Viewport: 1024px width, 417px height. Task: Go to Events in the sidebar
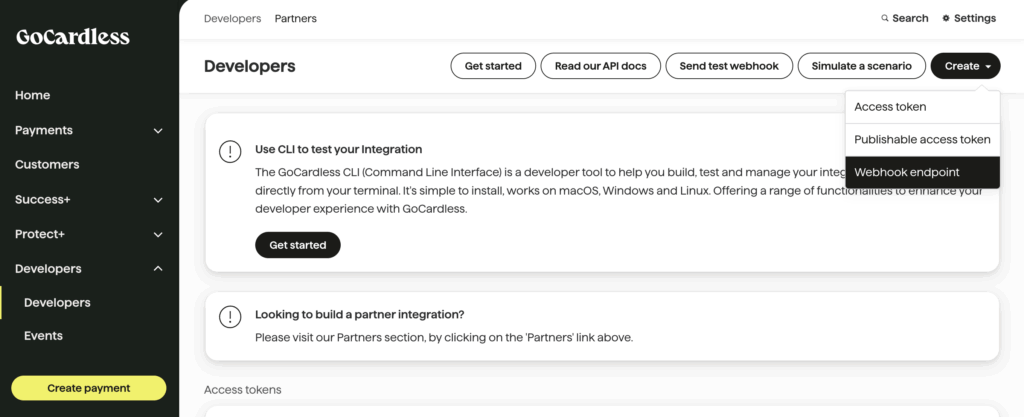[x=43, y=336]
